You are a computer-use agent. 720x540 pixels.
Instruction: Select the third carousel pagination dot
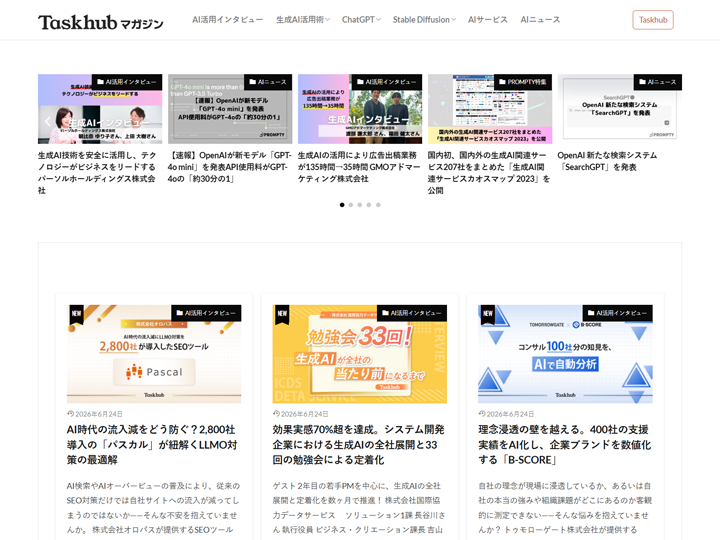(x=360, y=205)
